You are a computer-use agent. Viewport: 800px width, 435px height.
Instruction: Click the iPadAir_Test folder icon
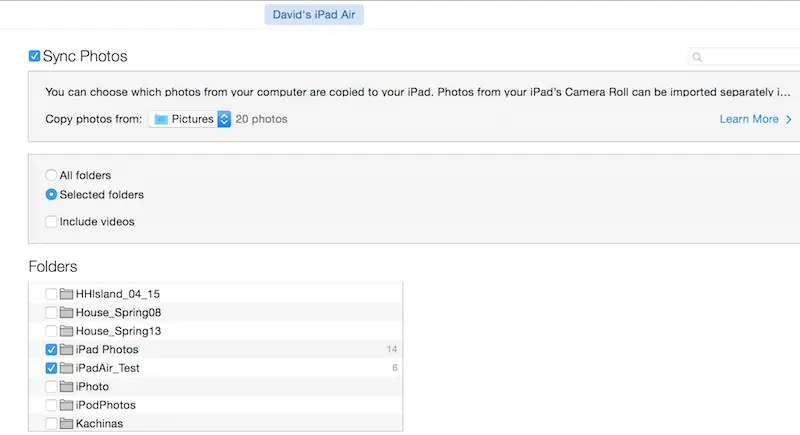[x=67, y=368]
